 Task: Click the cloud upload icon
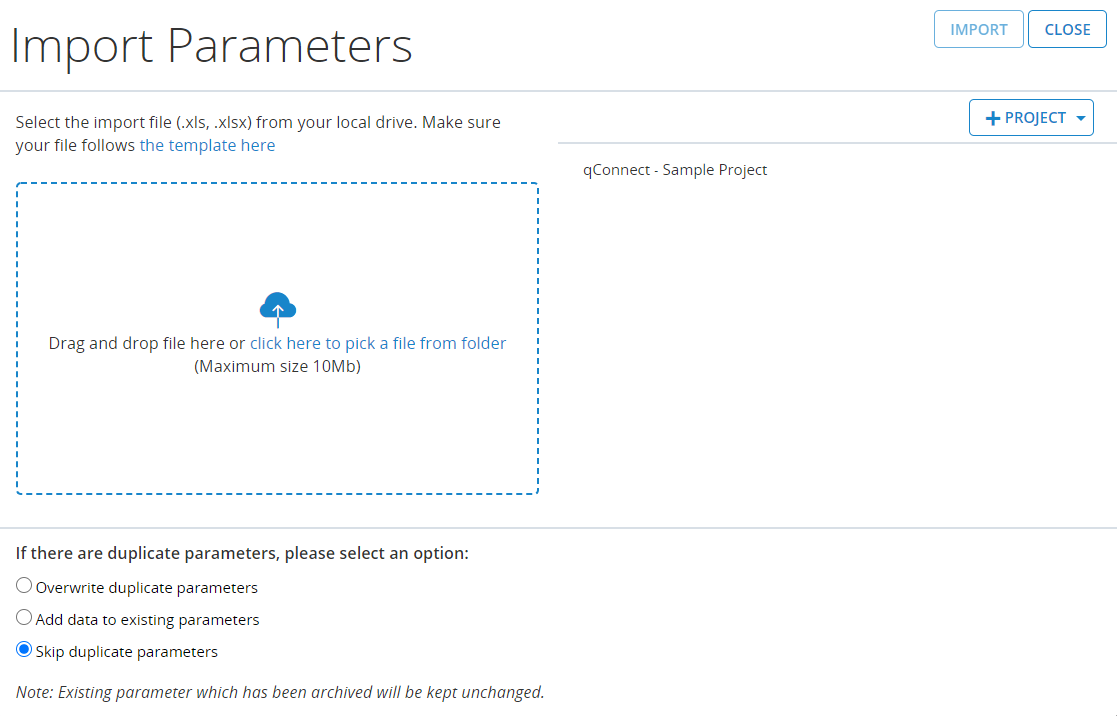pyautogui.click(x=278, y=309)
